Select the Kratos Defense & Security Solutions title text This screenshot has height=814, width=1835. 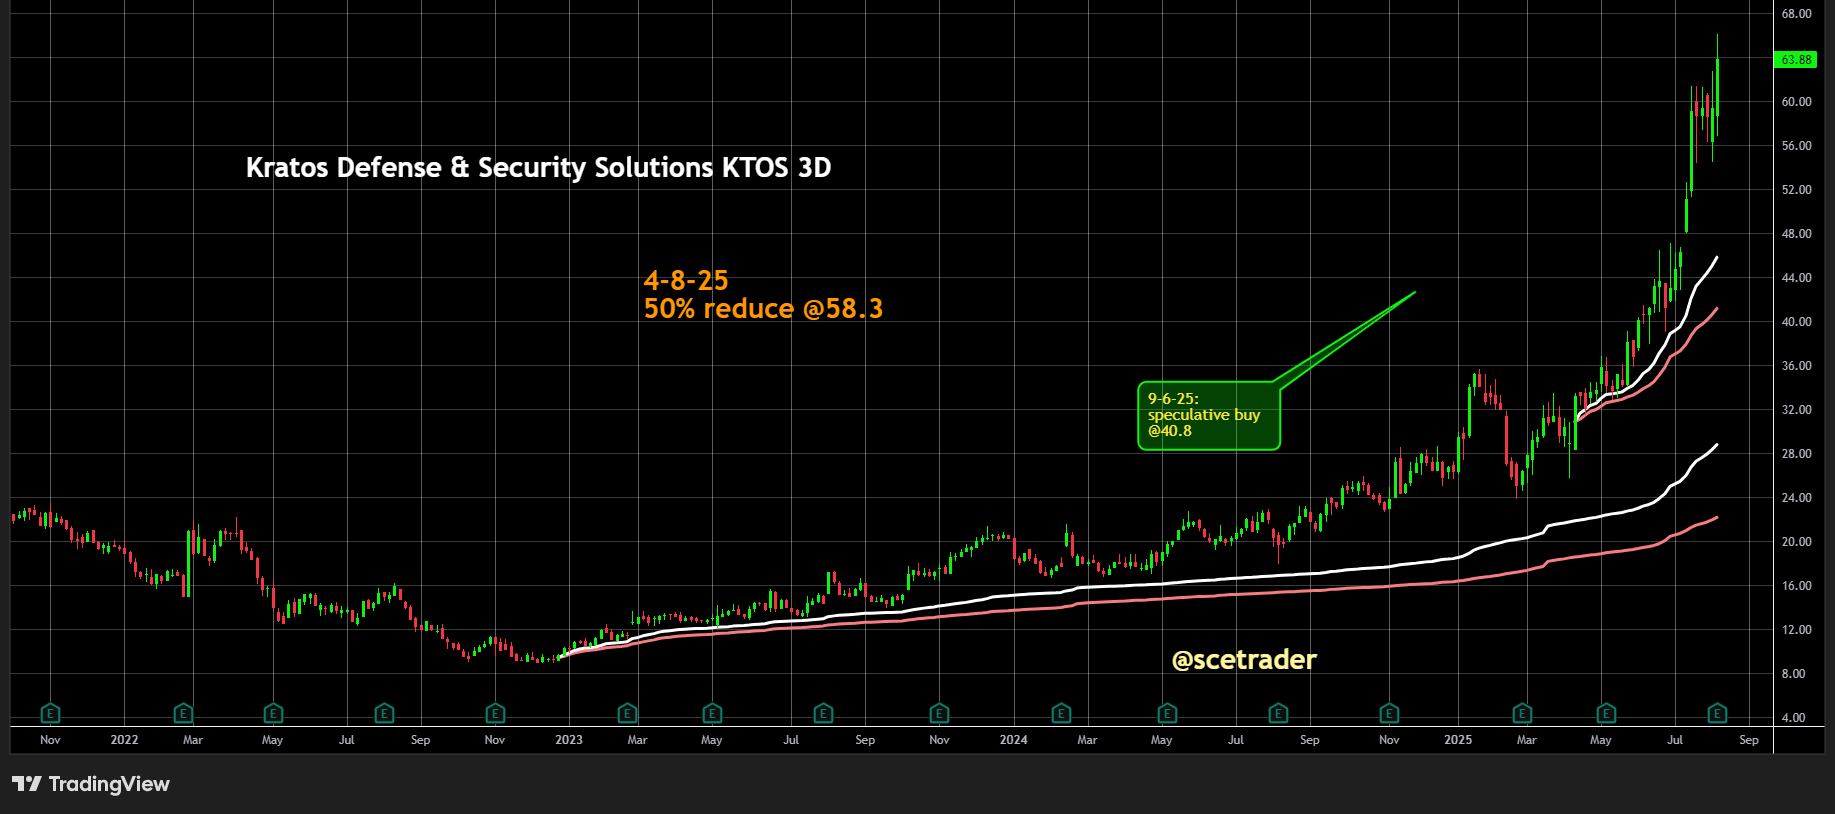point(539,168)
